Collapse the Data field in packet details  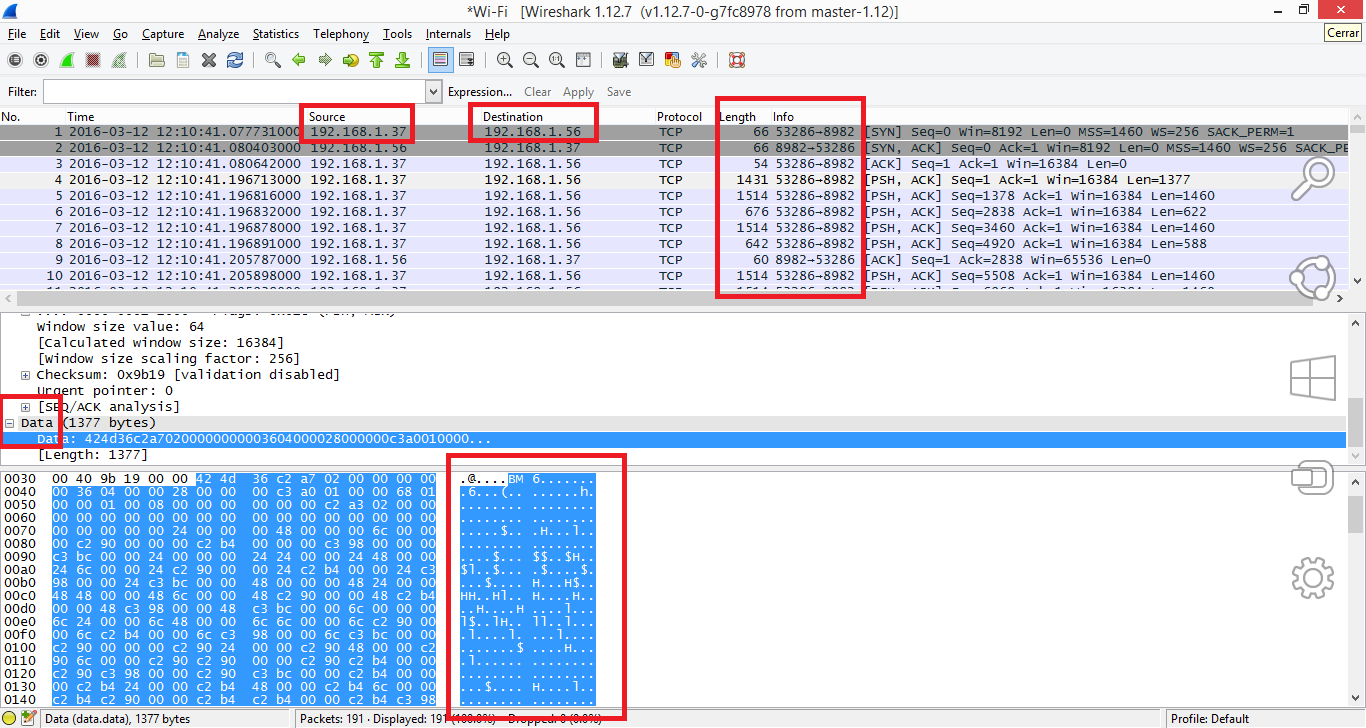pyautogui.click(x=8, y=422)
